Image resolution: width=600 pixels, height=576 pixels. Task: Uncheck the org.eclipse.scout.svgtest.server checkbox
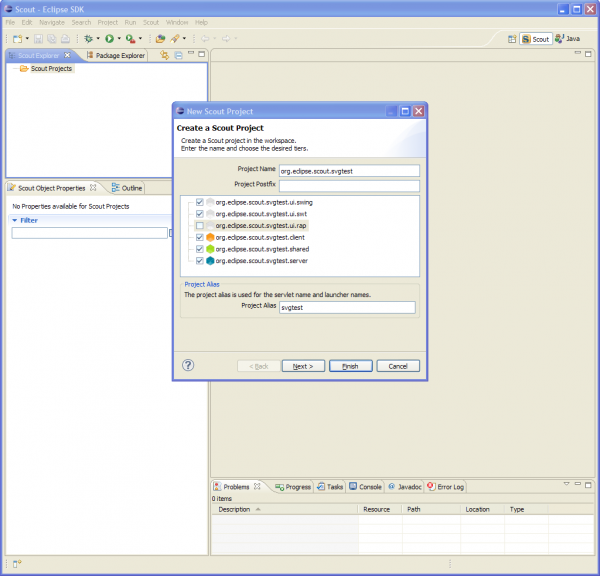[x=199, y=261]
